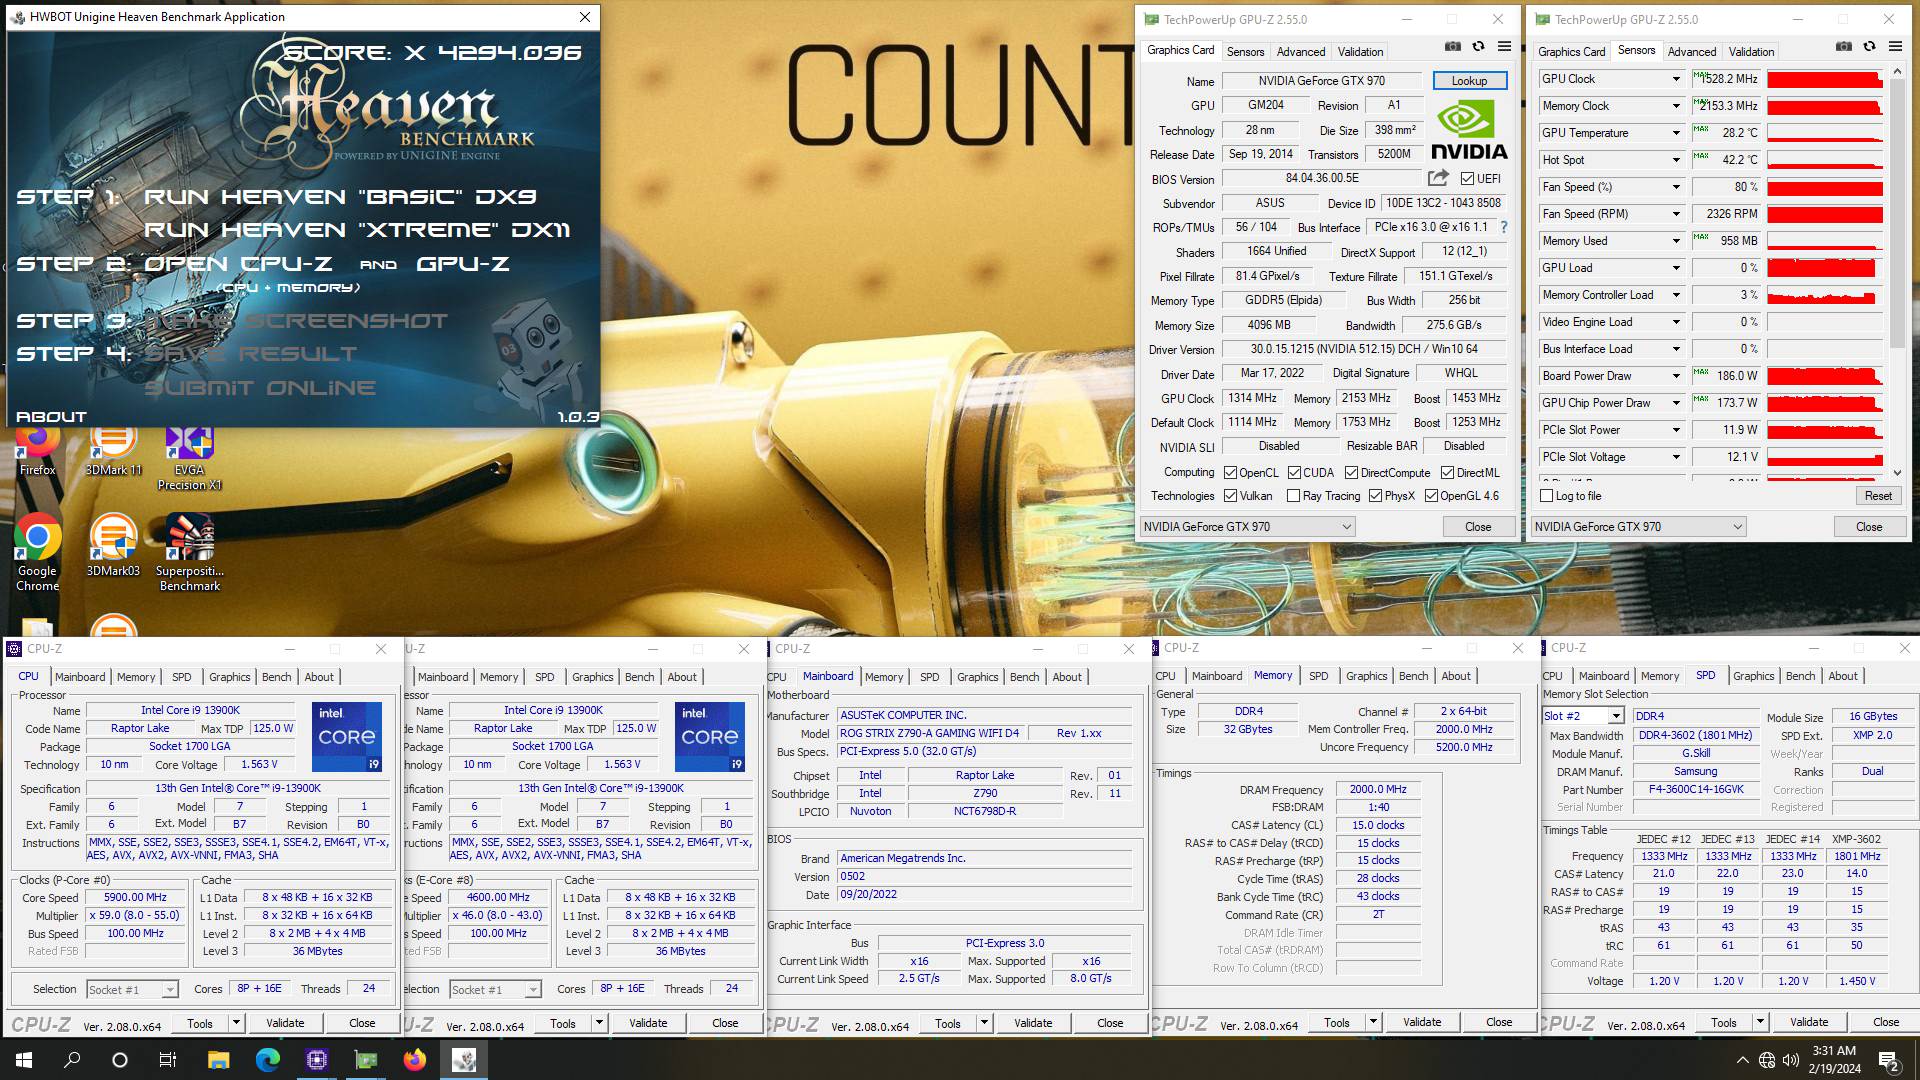Screen dimensions: 1920x1080
Task: Open GPU selector dropdown in Graphics Card window
Action: 1247,527
